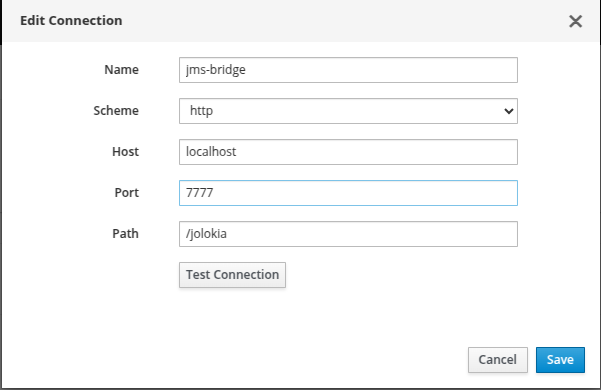Viewport: 601px width, 390px height.
Task: Click the Port label
Action: click(x=126, y=193)
